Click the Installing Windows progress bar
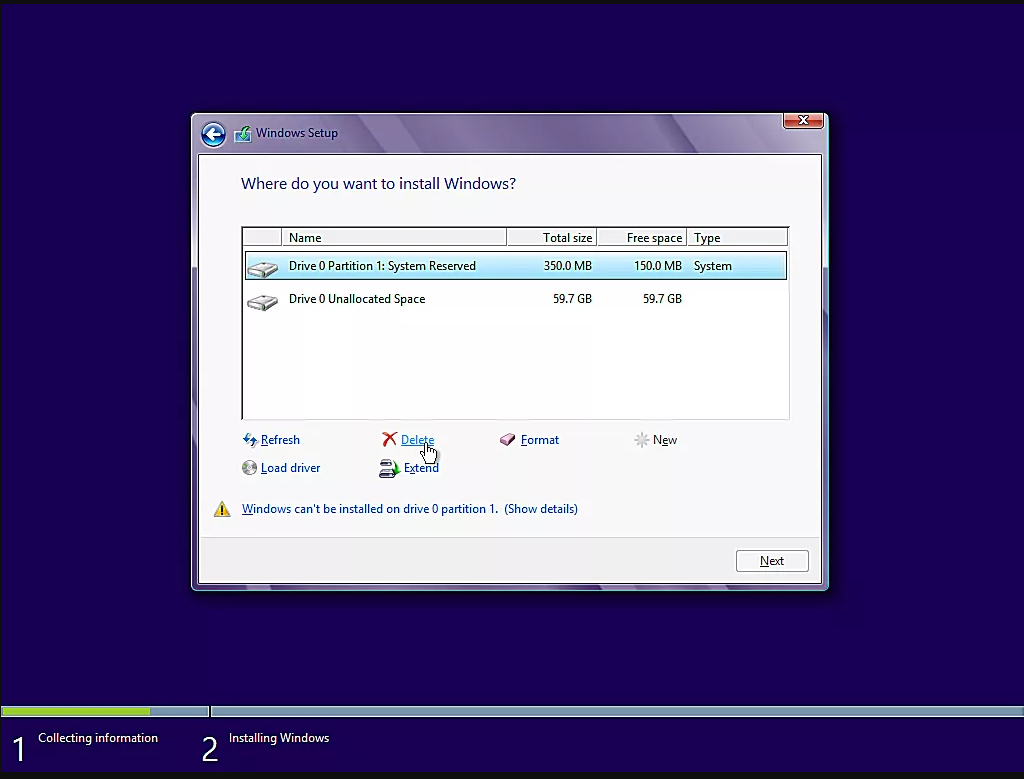Viewport: 1024px width, 779px height. (x=617, y=711)
